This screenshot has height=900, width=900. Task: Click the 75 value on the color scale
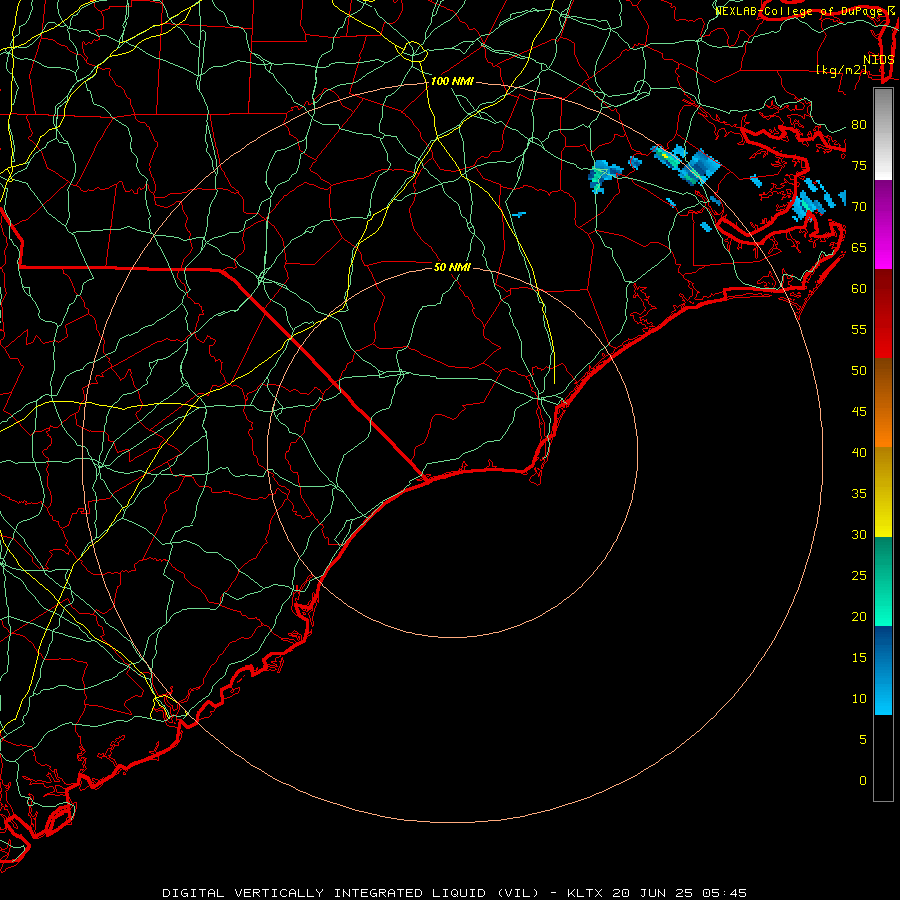click(859, 166)
